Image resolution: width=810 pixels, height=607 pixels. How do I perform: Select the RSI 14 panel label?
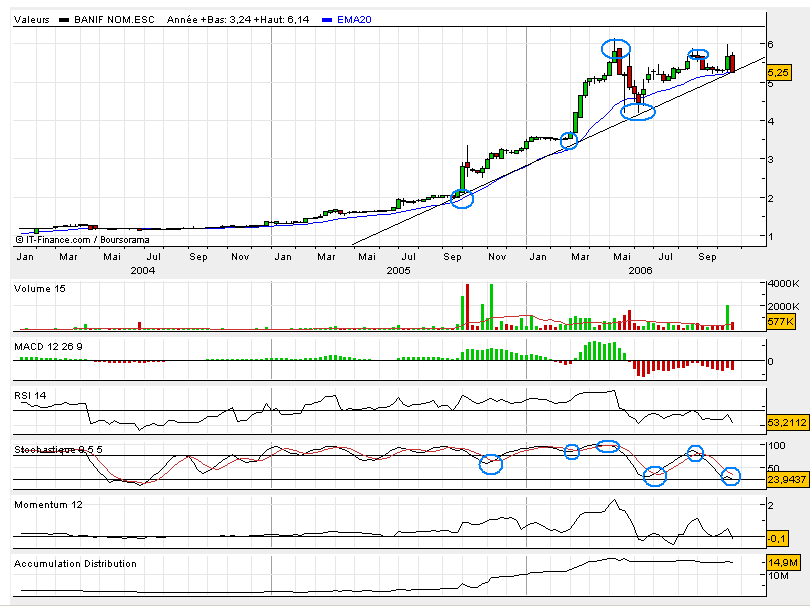pos(30,396)
